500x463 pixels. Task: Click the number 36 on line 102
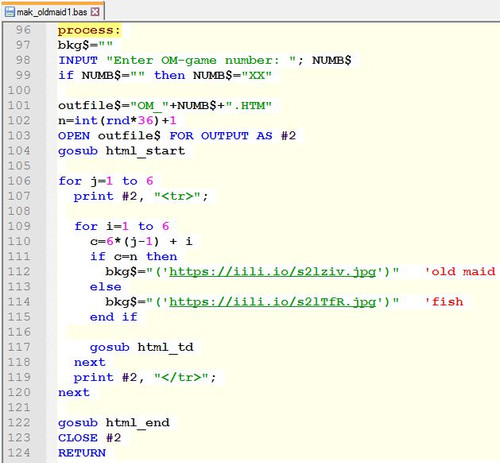[146, 120]
